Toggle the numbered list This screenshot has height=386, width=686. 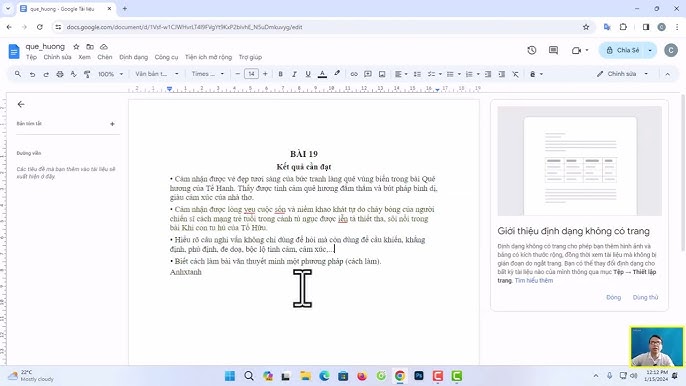469,74
